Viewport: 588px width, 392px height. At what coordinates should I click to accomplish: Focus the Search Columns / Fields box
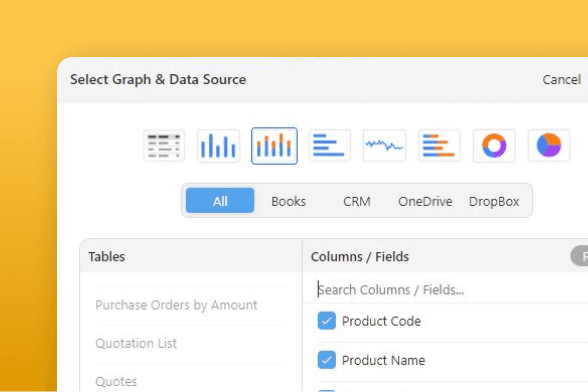click(446, 290)
